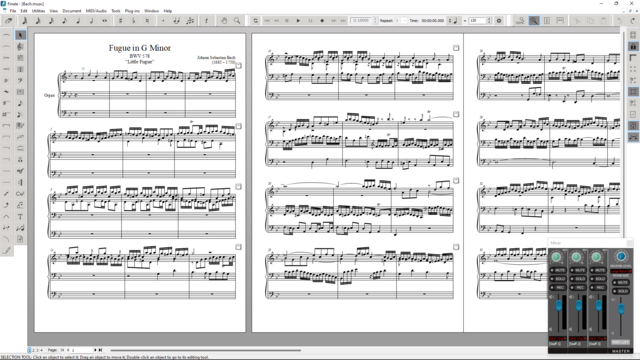The width and height of the screenshot is (640, 360).
Task: Click the Selection arrow tool in palette
Action: coord(20,35)
